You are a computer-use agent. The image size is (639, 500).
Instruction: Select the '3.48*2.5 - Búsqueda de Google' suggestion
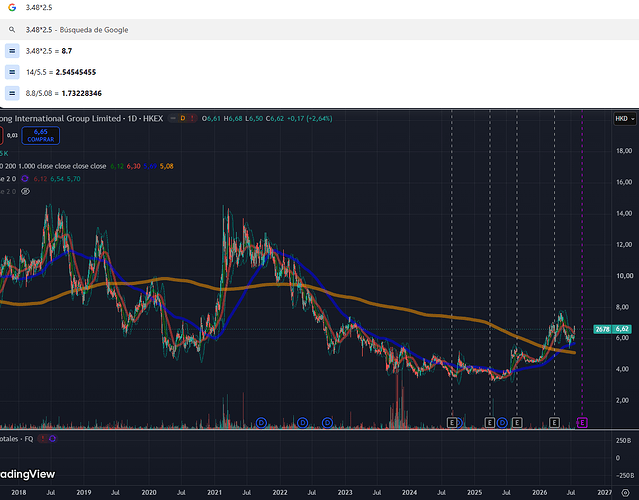(x=320, y=30)
